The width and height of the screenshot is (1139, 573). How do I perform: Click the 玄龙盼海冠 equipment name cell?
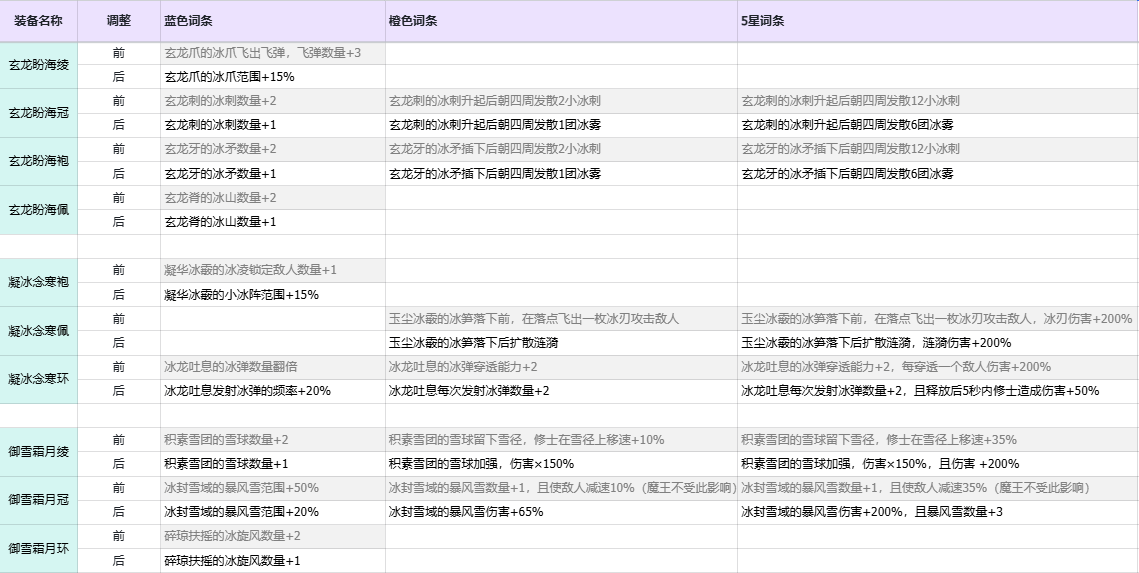tap(39, 113)
